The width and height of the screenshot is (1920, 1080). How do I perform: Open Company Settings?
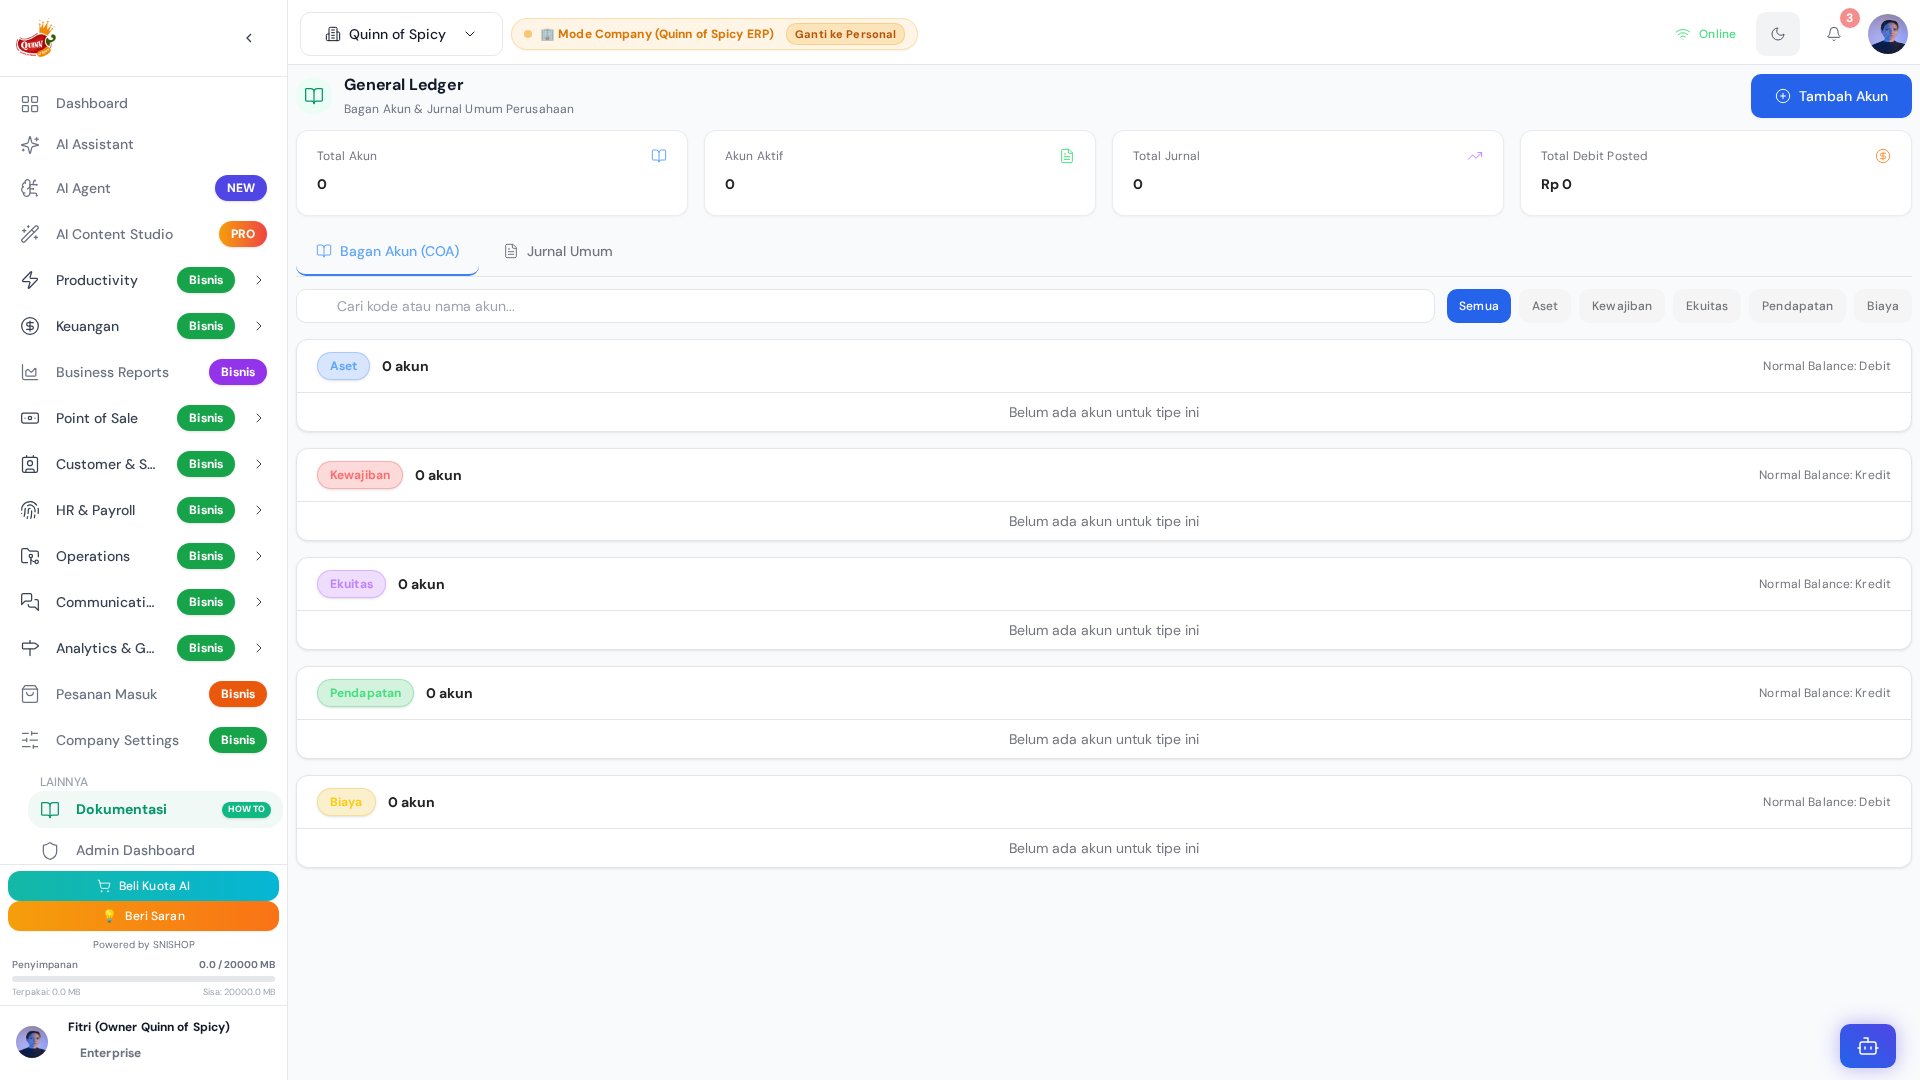tap(143, 740)
